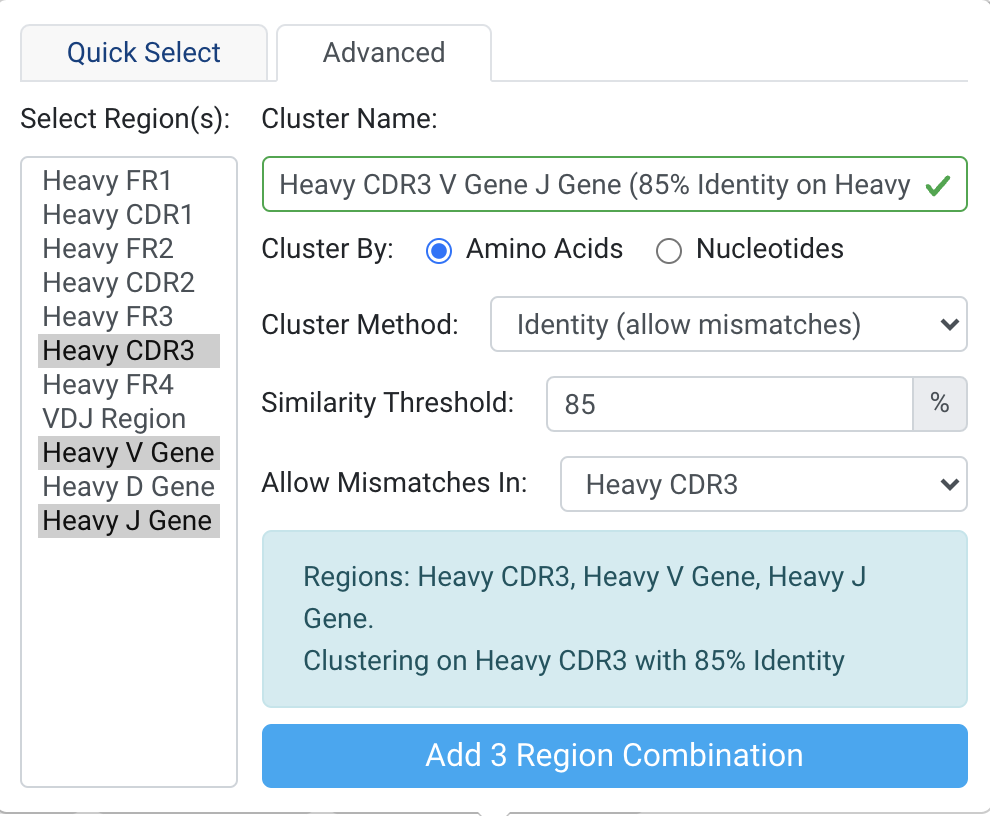Open the Cluster Method dropdown

click(728, 324)
